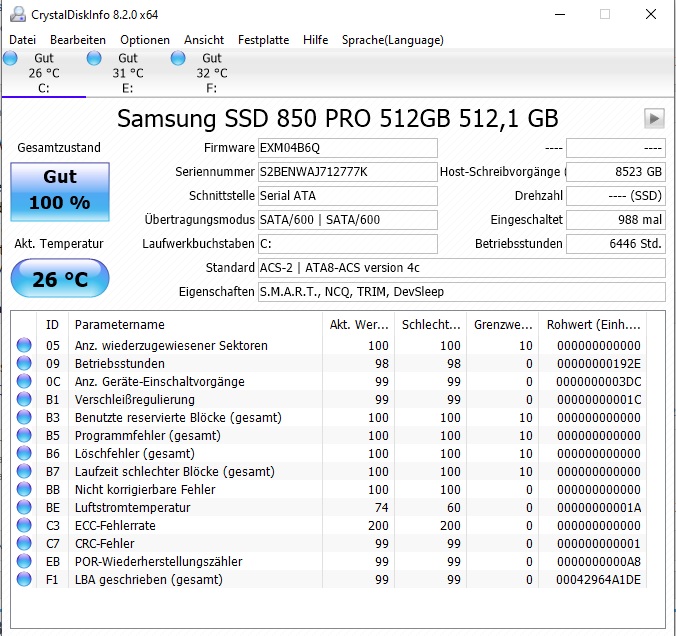676x636 pixels.
Task: Click status orb of CRC-Fehler row
Action: click(x=24, y=543)
